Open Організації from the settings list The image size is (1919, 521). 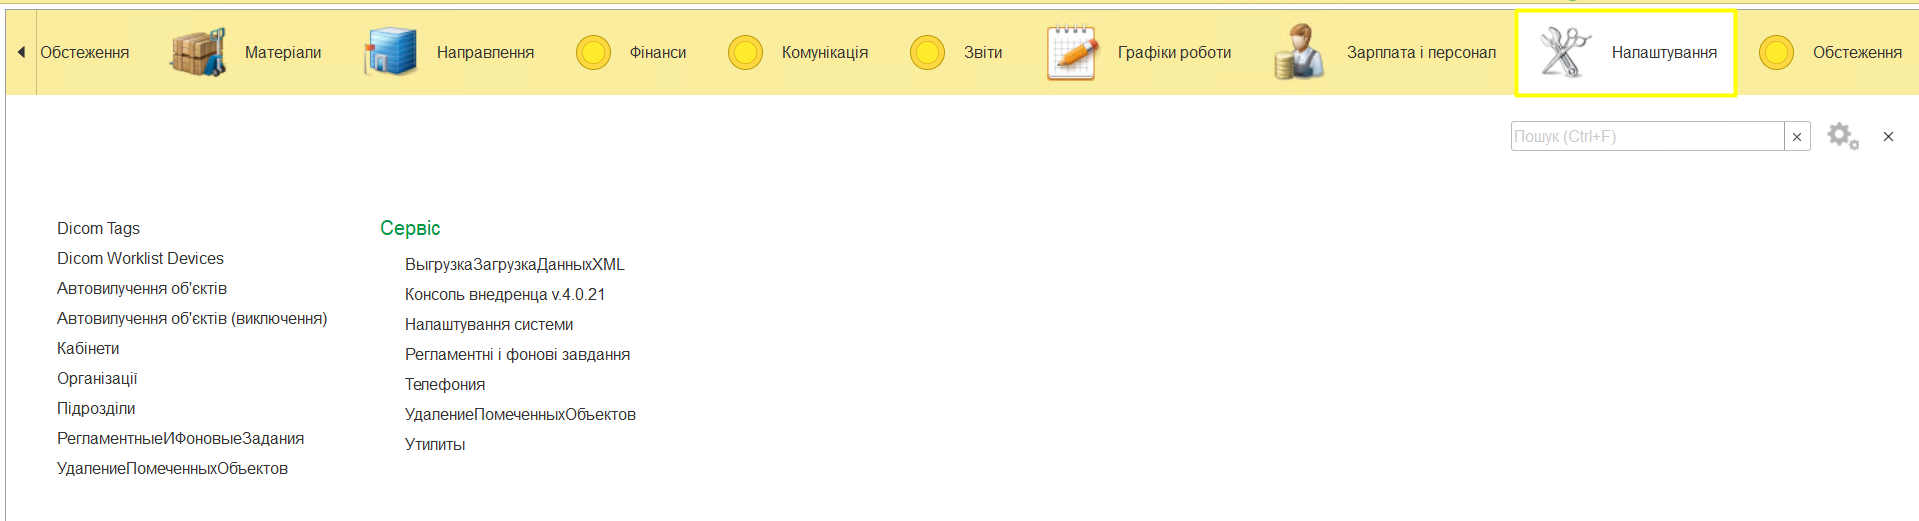coord(97,379)
